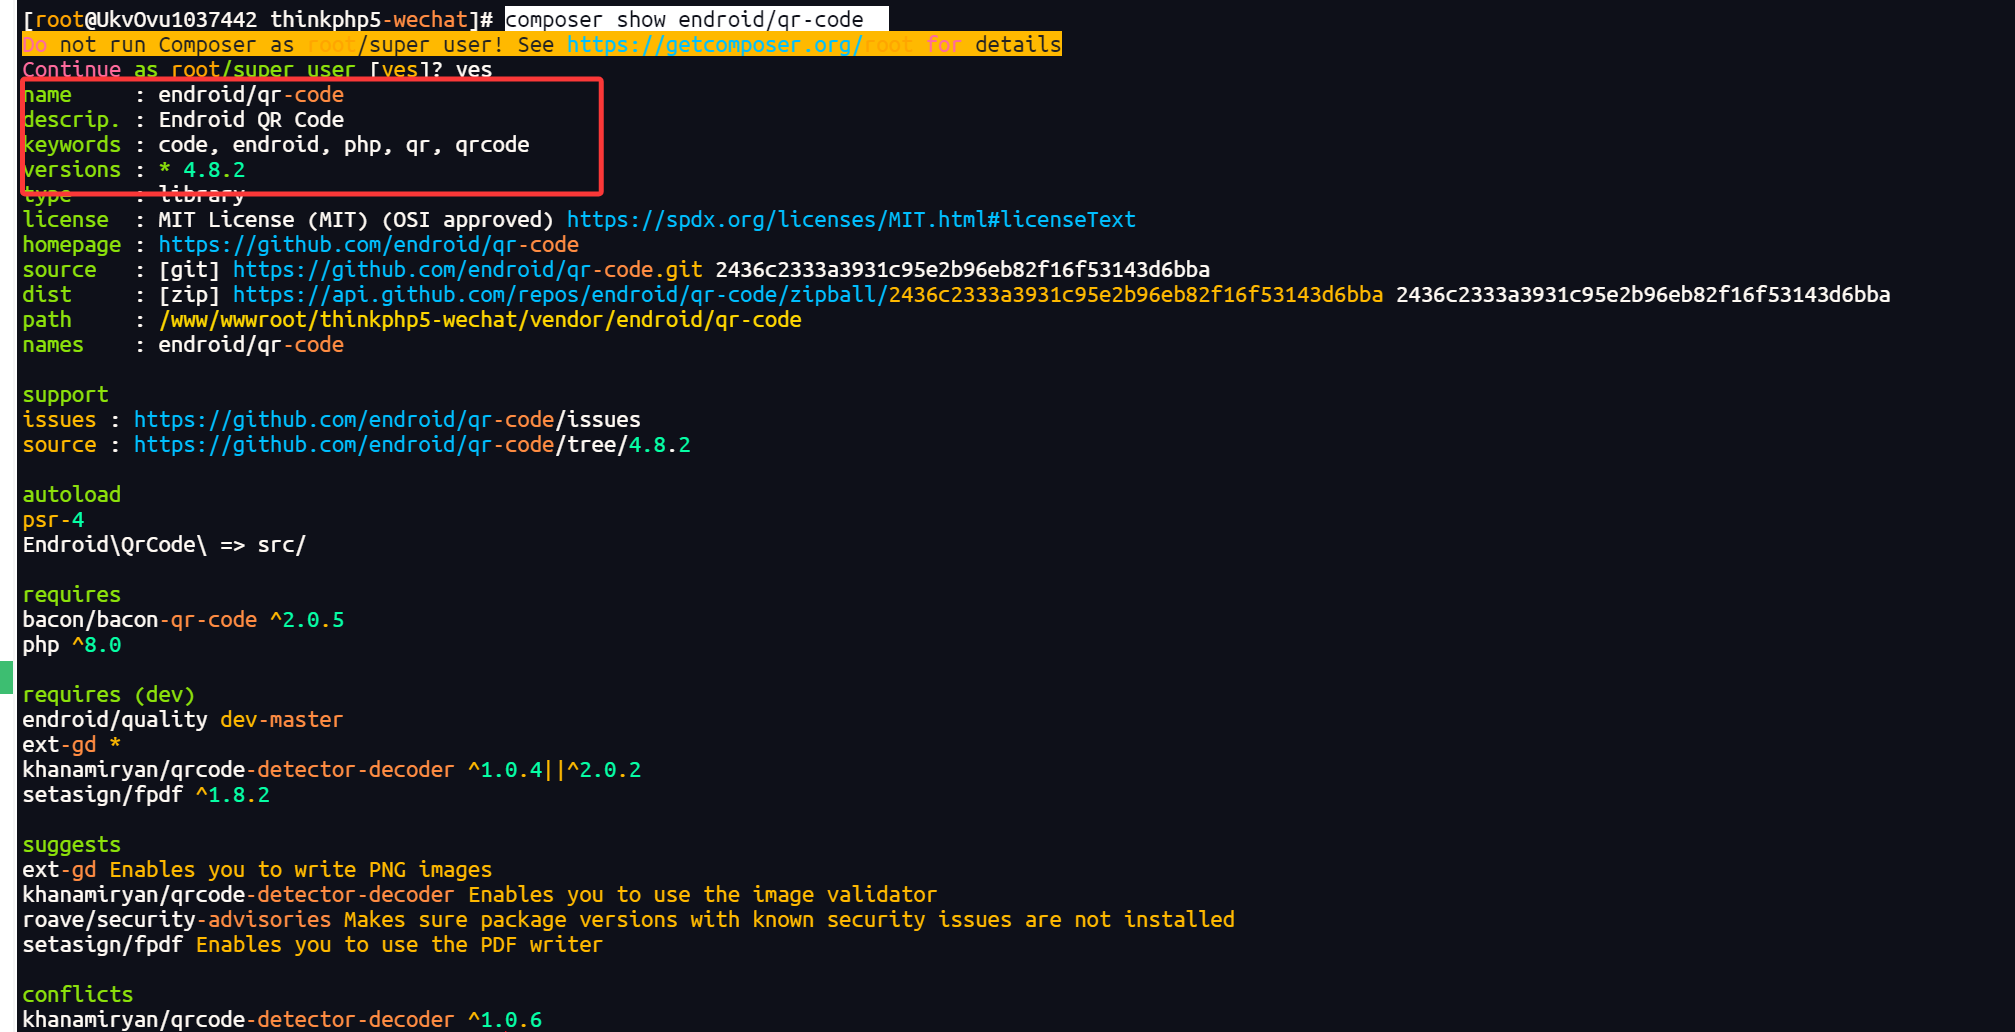Click the 'psr-4' label
2015x1032 pixels.
(x=53, y=520)
